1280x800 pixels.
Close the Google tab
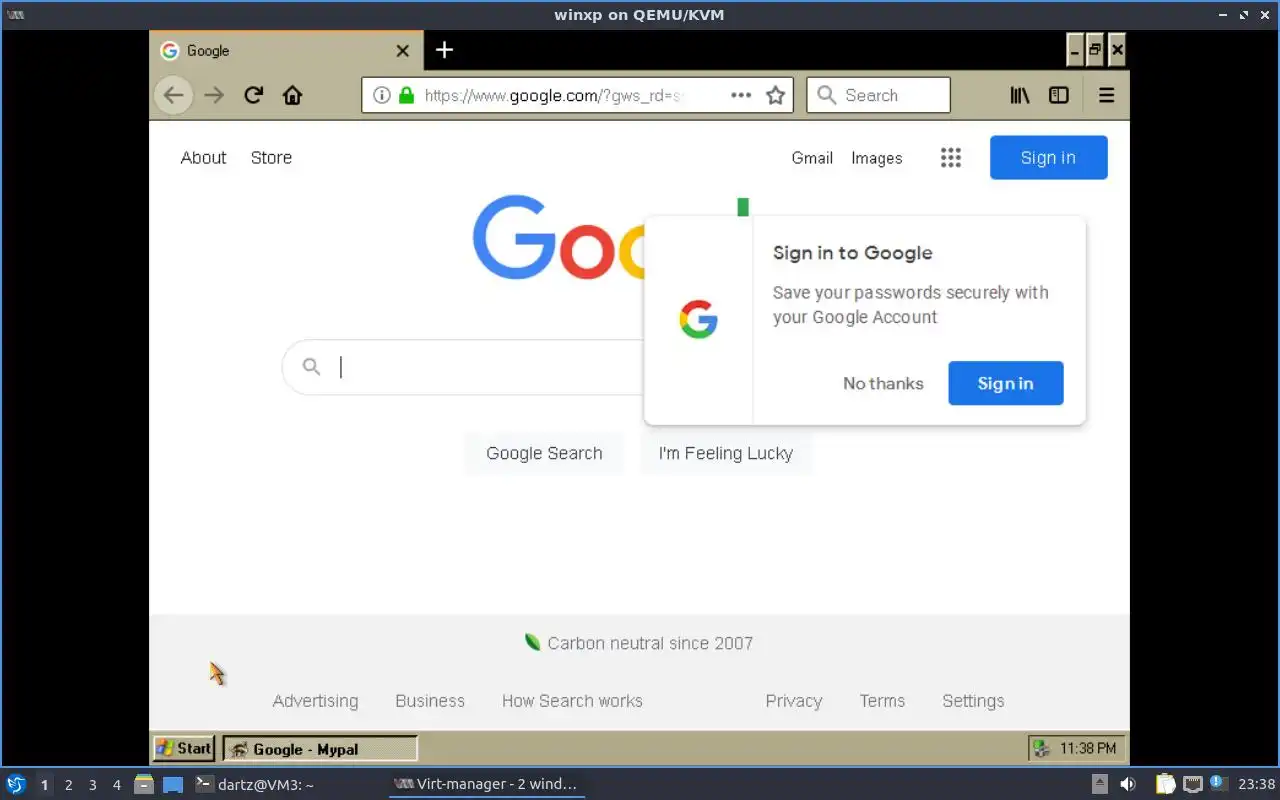click(x=402, y=50)
